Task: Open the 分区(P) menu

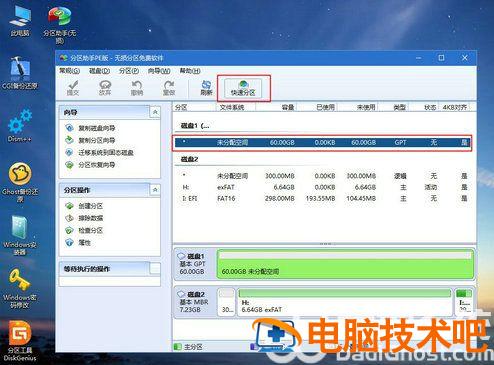Action: coord(129,71)
